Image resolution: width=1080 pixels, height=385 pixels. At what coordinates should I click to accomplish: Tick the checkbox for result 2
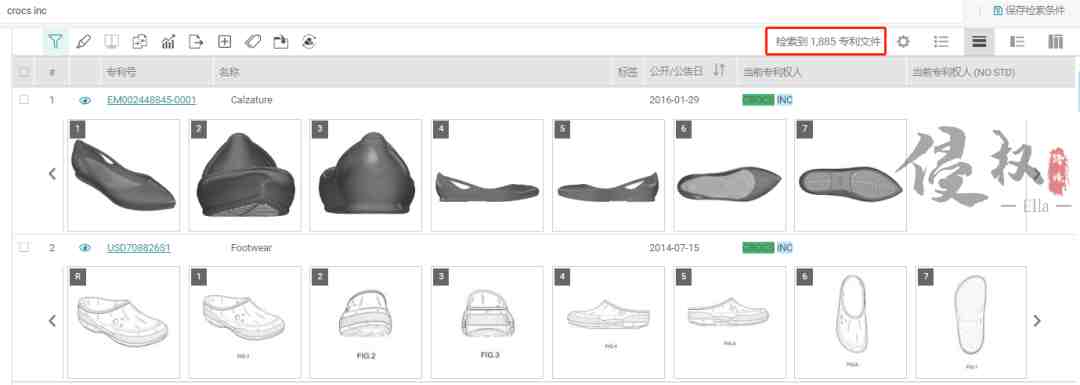(x=24, y=247)
